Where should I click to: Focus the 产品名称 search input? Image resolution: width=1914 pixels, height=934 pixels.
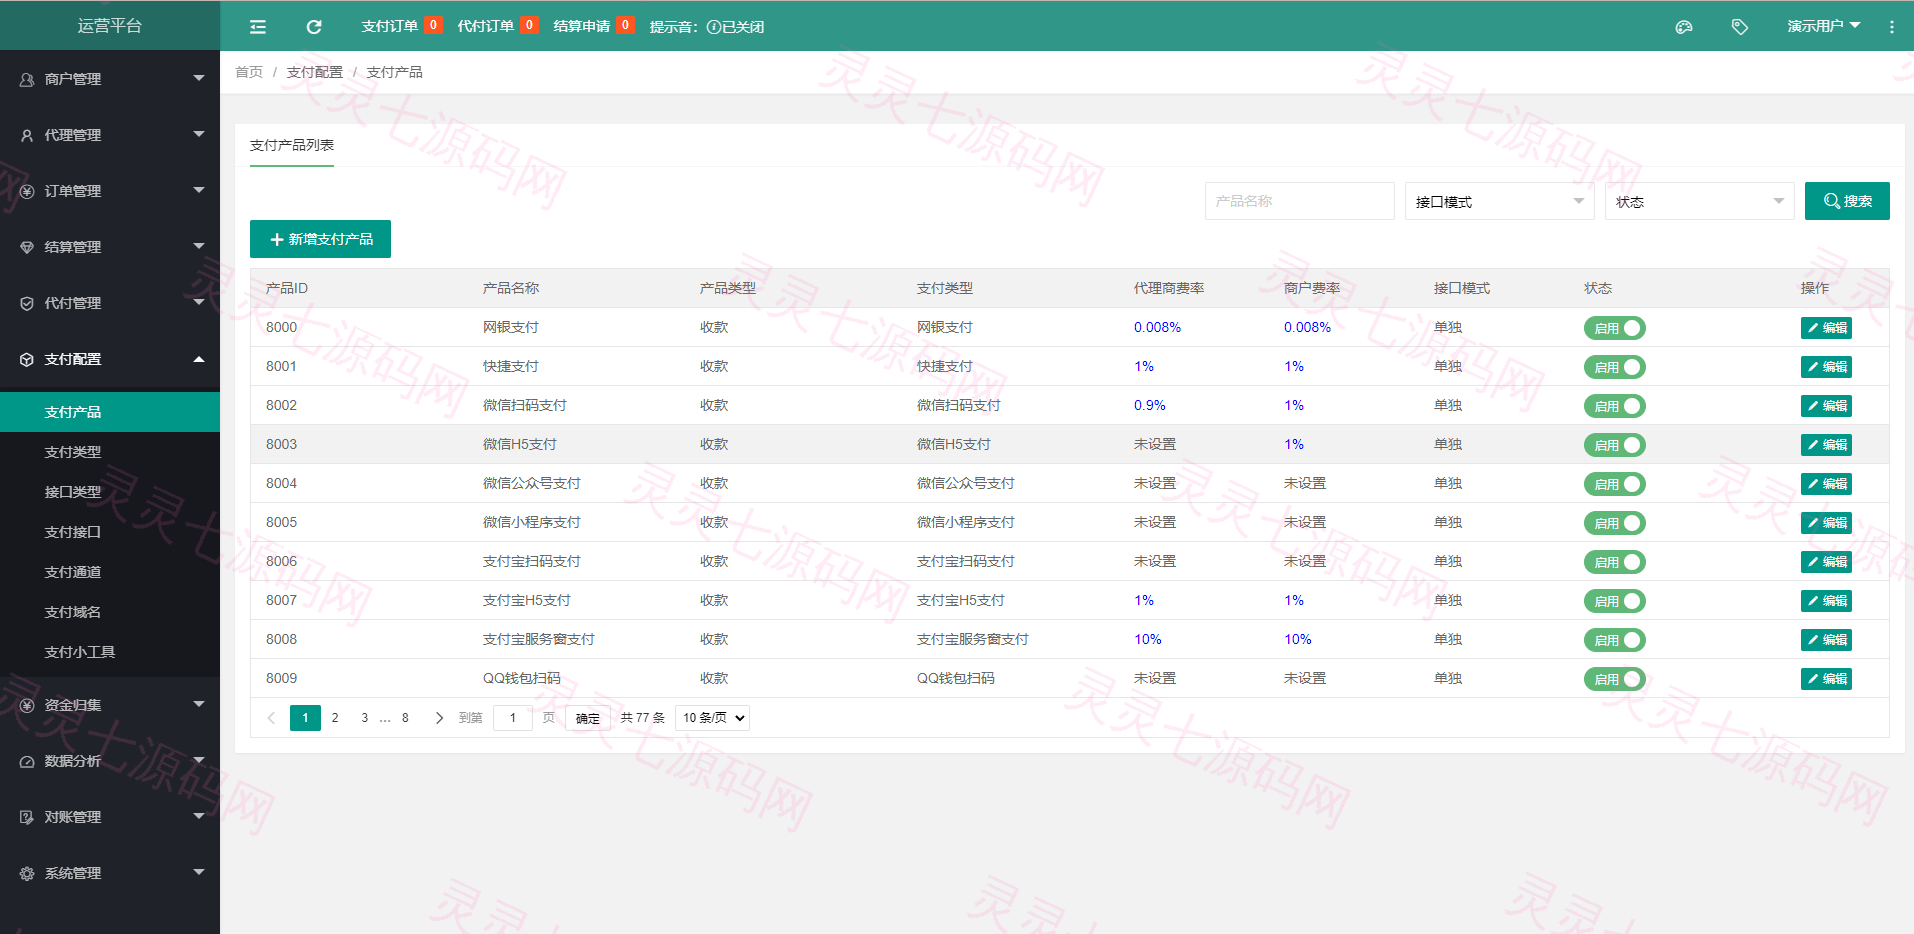pos(1299,201)
